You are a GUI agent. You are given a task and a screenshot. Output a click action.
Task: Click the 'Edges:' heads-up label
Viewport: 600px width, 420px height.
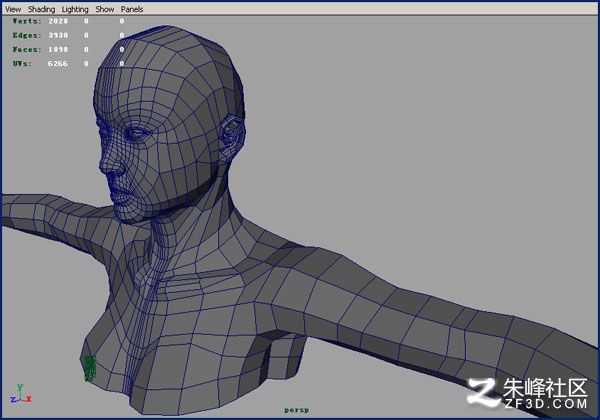tap(26, 35)
